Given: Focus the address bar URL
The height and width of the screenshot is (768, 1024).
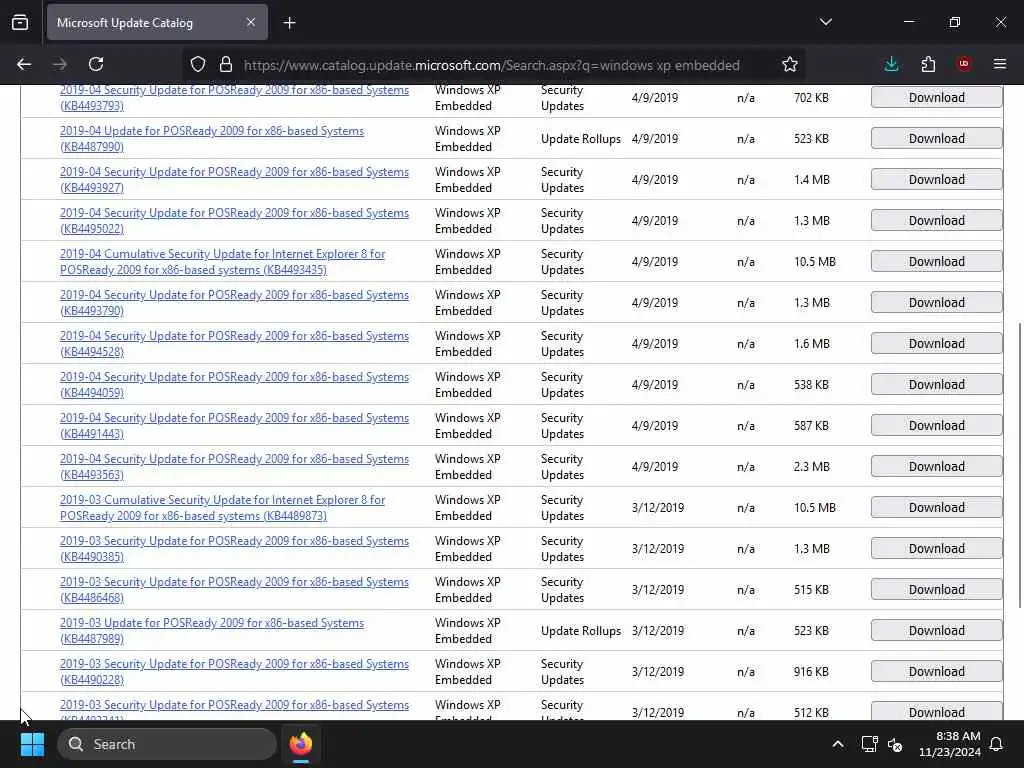Looking at the screenshot, I should coord(491,65).
